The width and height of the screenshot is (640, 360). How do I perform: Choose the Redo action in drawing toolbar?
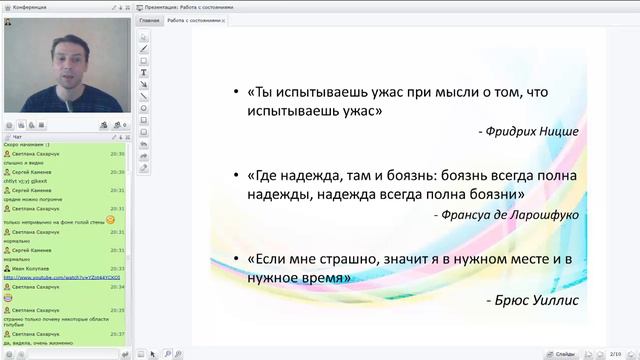tap(144, 156)
